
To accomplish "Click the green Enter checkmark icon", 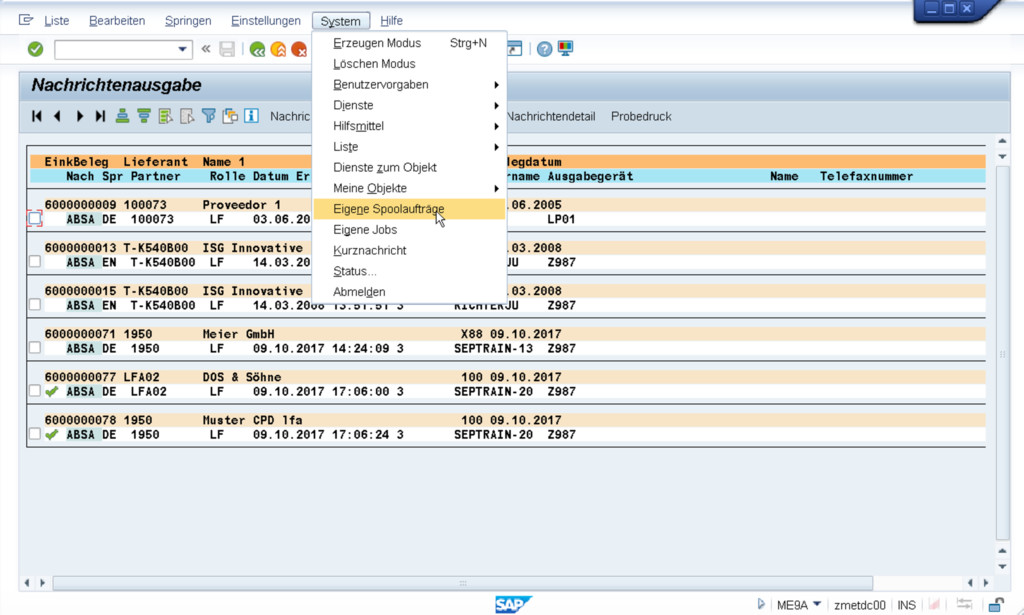I will coord(35,49).
